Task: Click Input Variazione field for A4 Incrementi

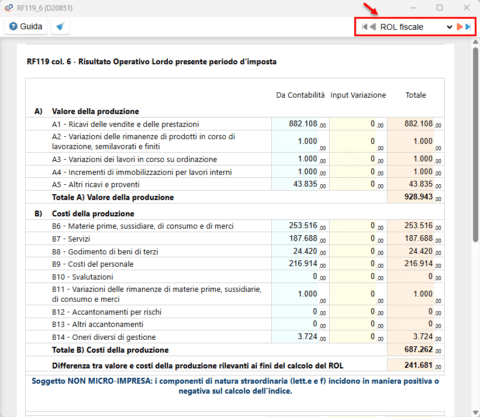Action: click(x=358, y=172)
